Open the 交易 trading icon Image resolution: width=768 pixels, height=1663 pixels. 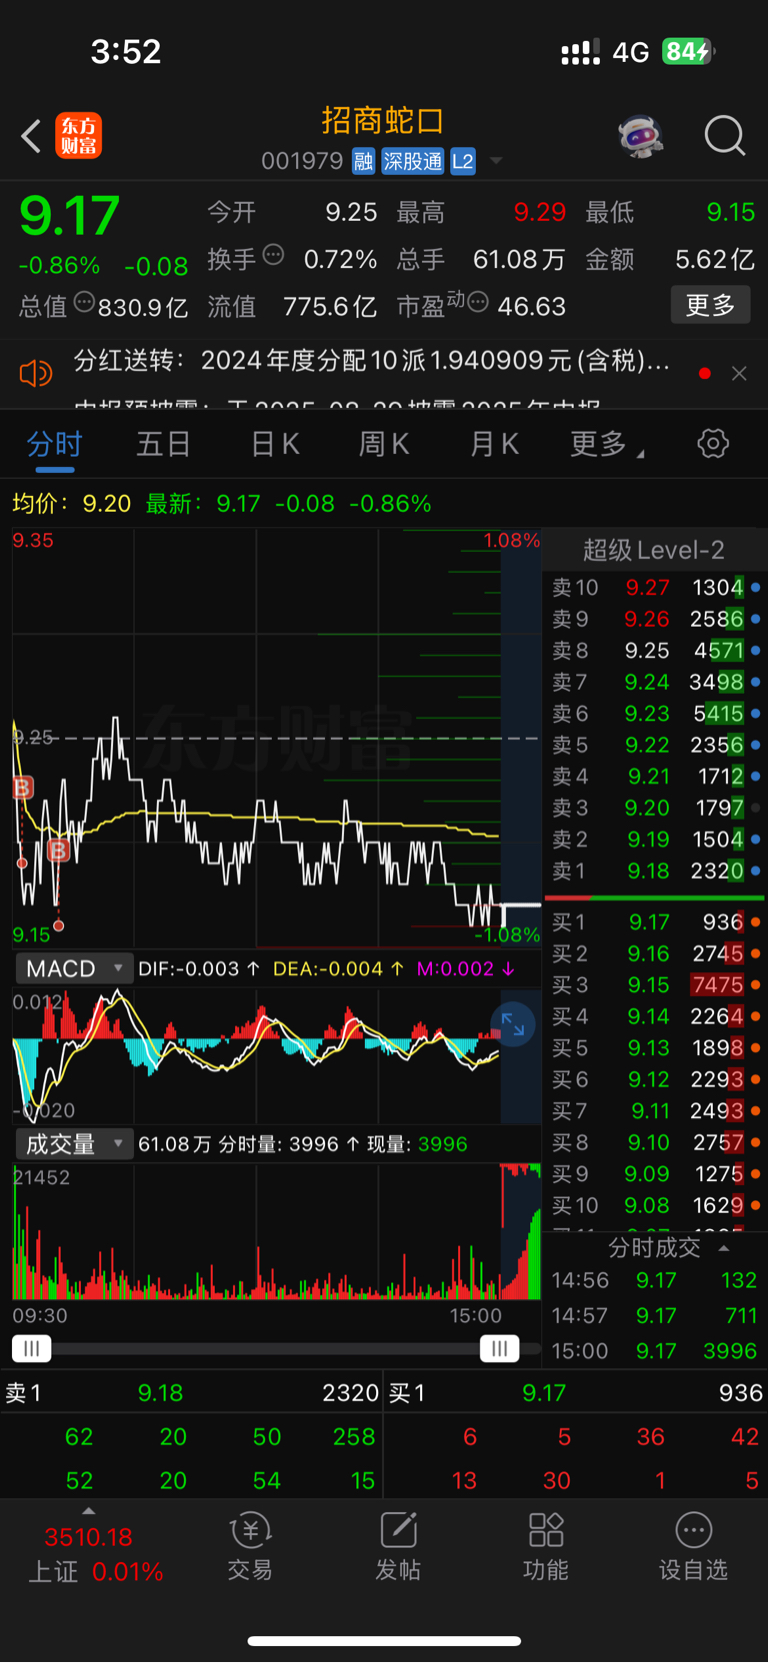pos(250,1546)
